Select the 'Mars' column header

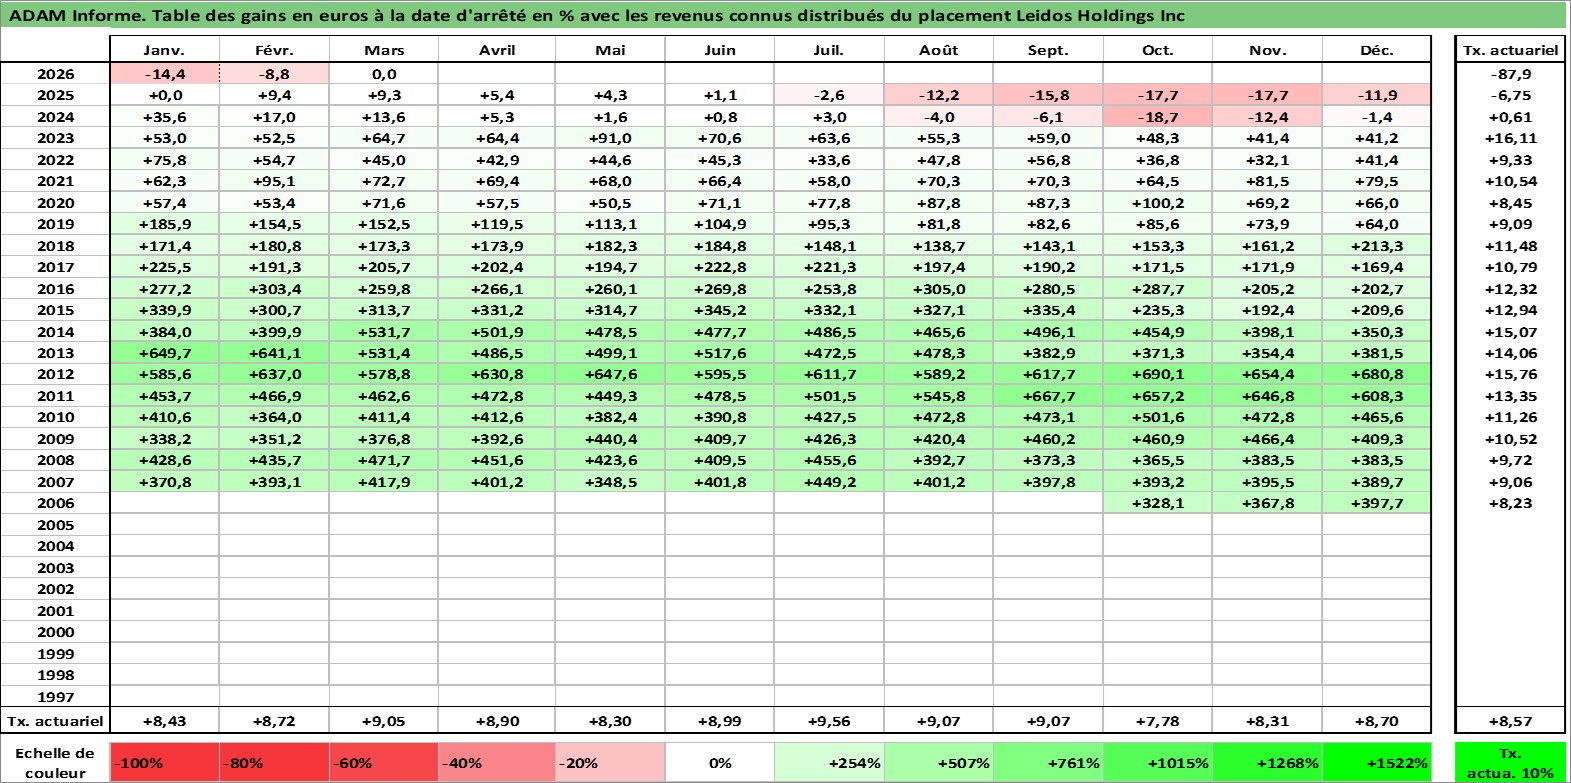(384, 50)
